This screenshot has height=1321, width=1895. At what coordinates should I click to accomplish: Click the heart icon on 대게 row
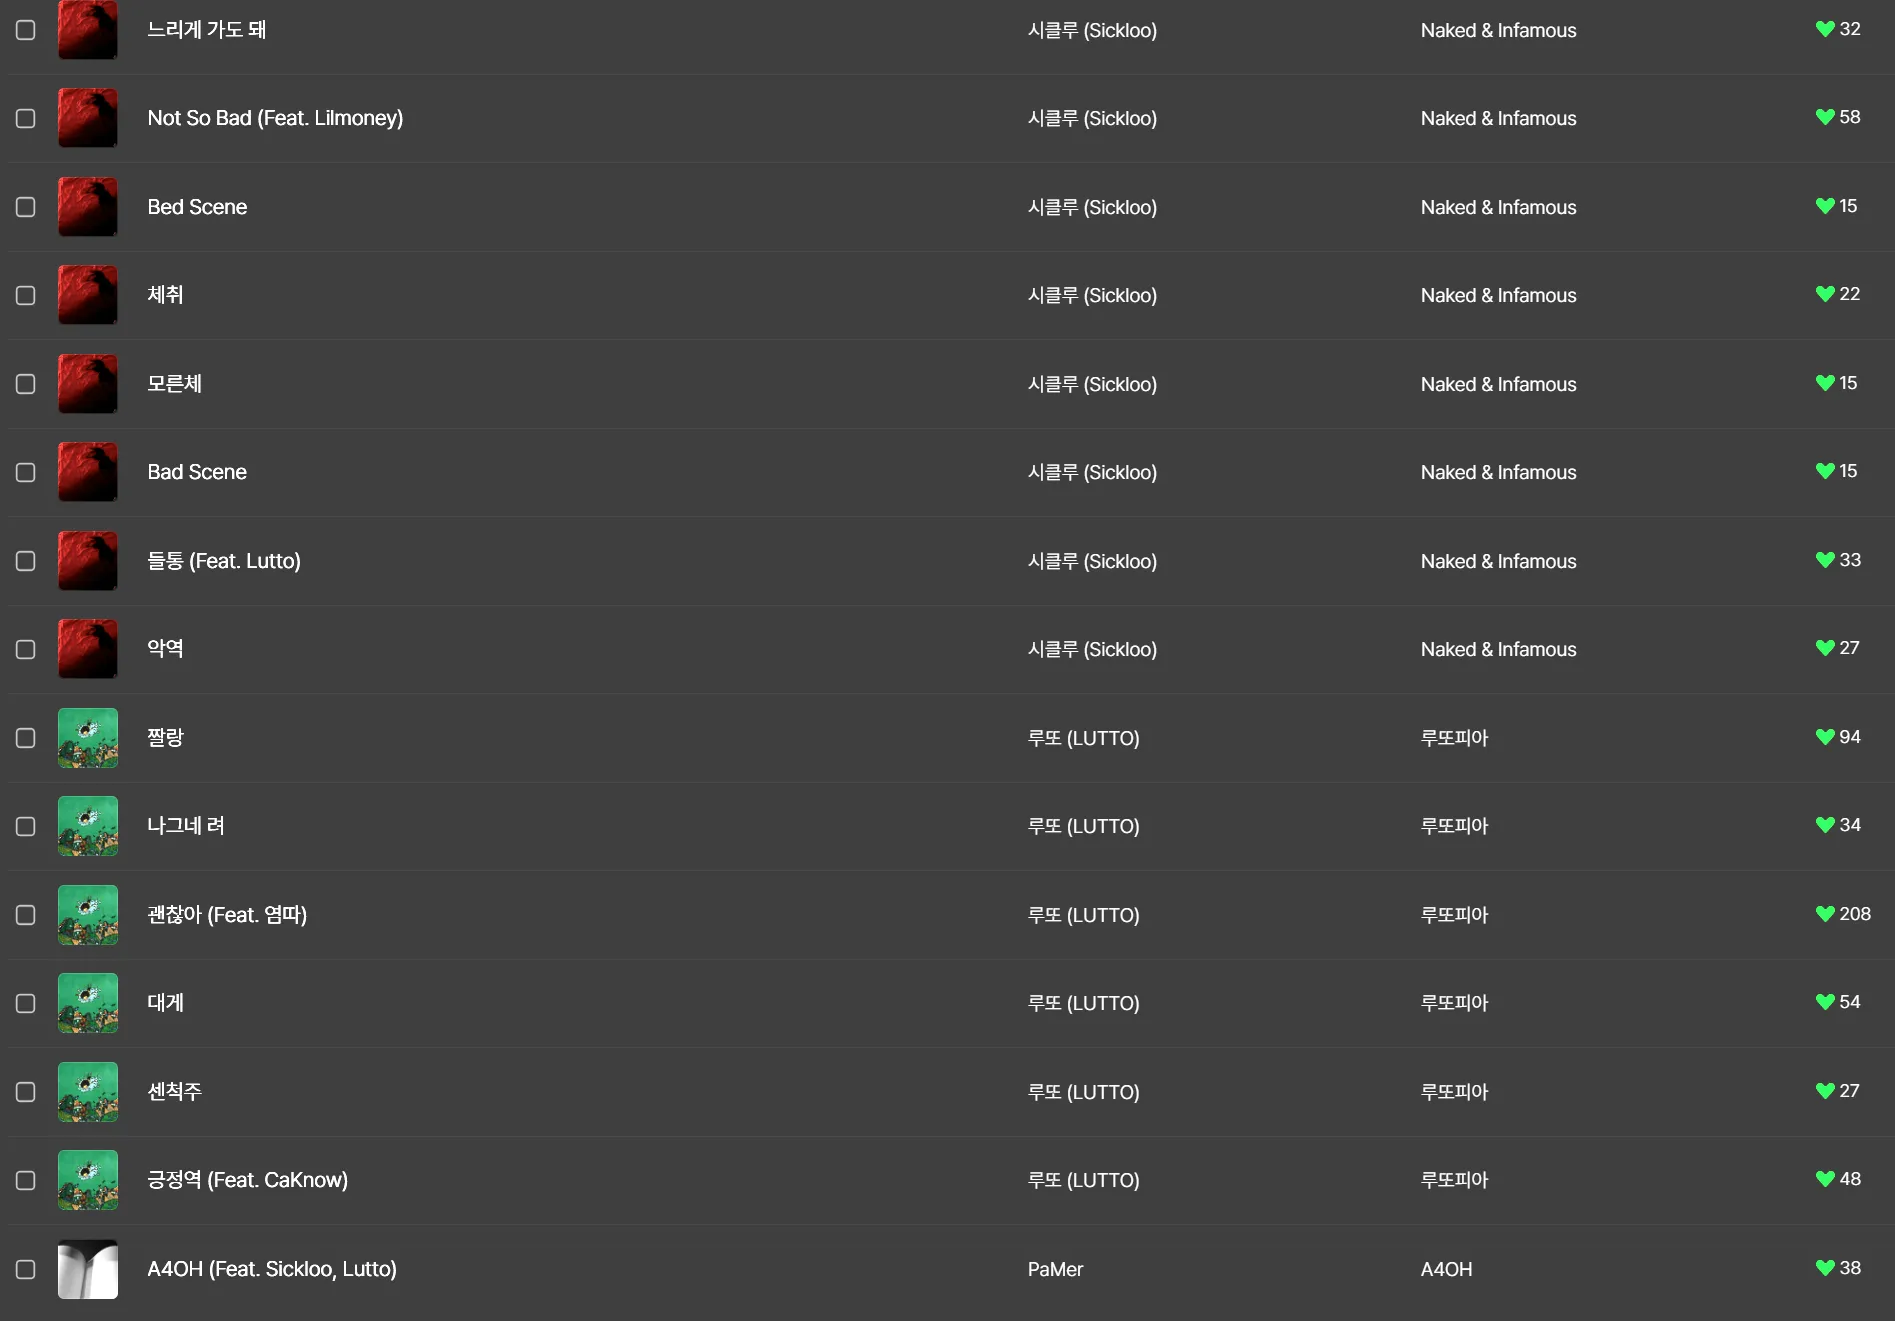1825,1002
